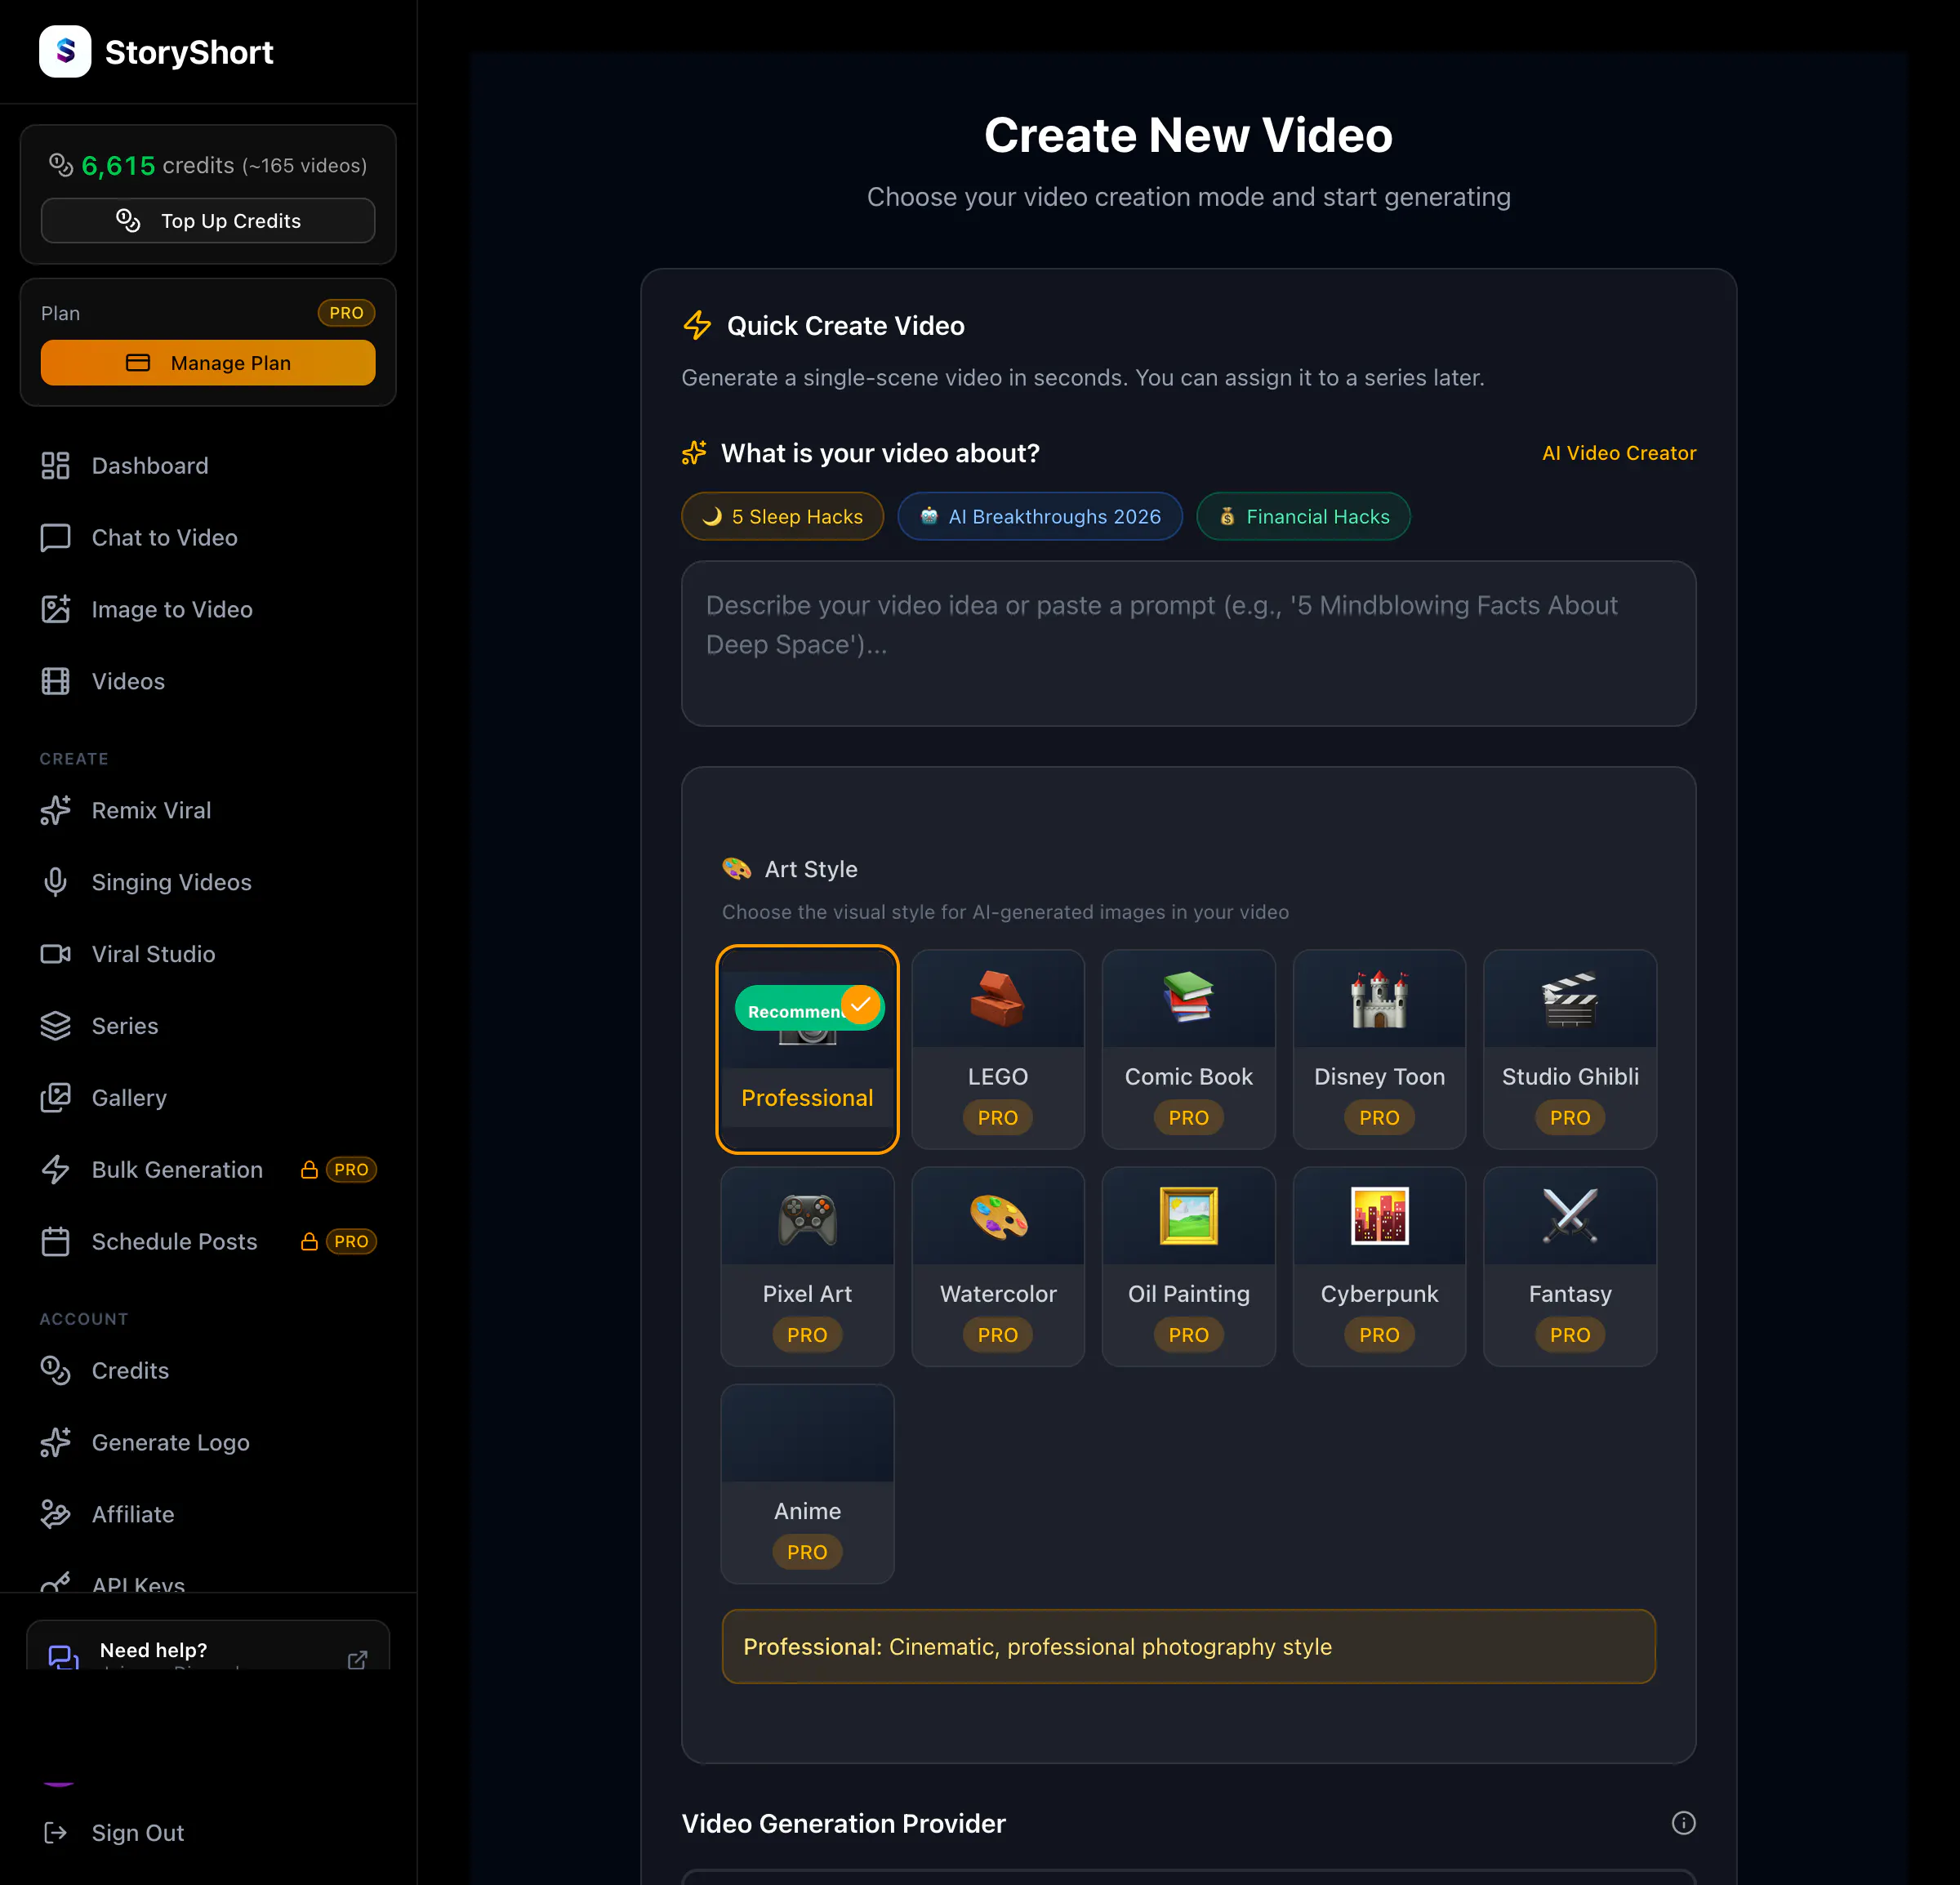Choose the Fantasy art style
The height and width of the screenshot is (1885, 1960).
pyautogui.click(x=1570, y=1267)
